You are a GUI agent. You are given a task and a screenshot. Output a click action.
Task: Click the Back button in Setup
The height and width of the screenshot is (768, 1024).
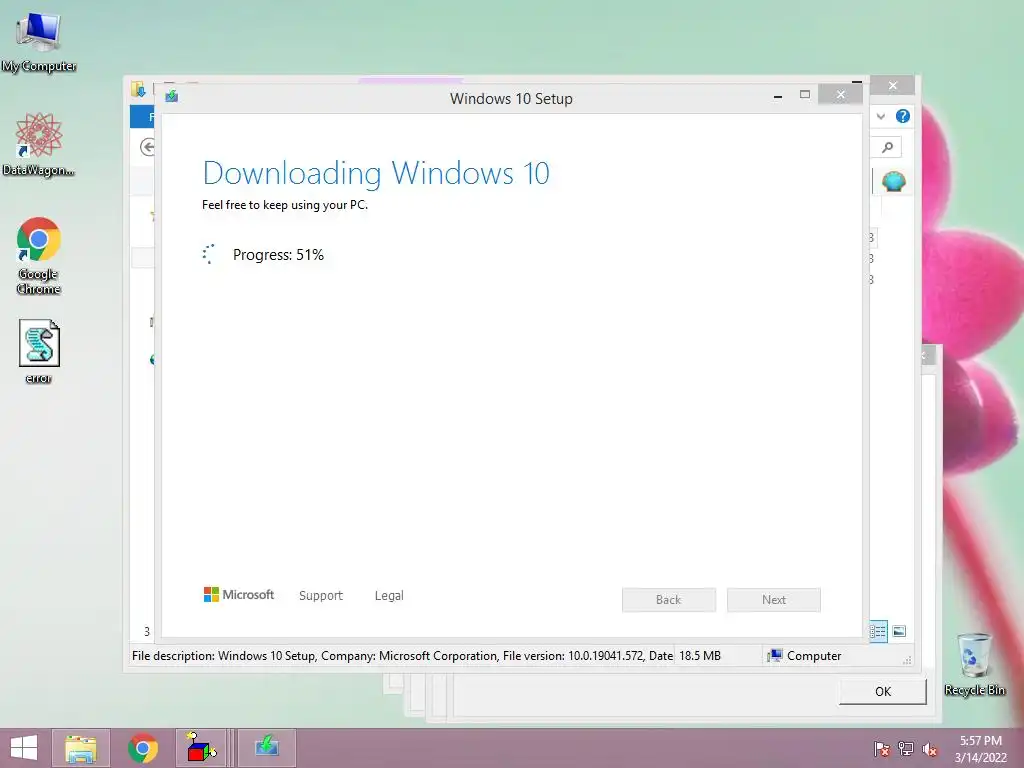[669, 600]
